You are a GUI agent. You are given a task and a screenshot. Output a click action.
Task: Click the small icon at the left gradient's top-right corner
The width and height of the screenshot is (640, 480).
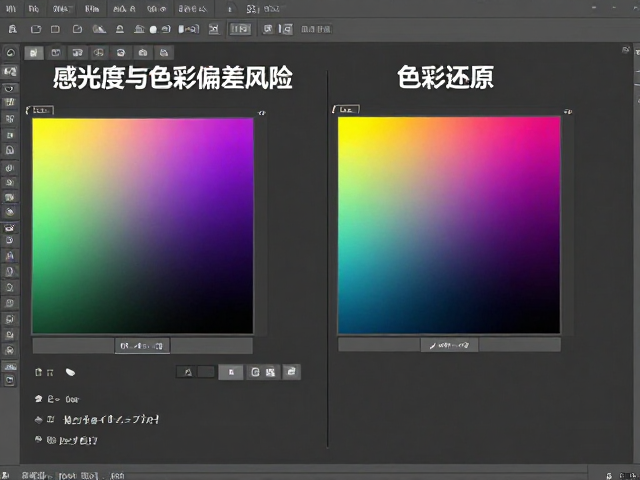point(262,113)
